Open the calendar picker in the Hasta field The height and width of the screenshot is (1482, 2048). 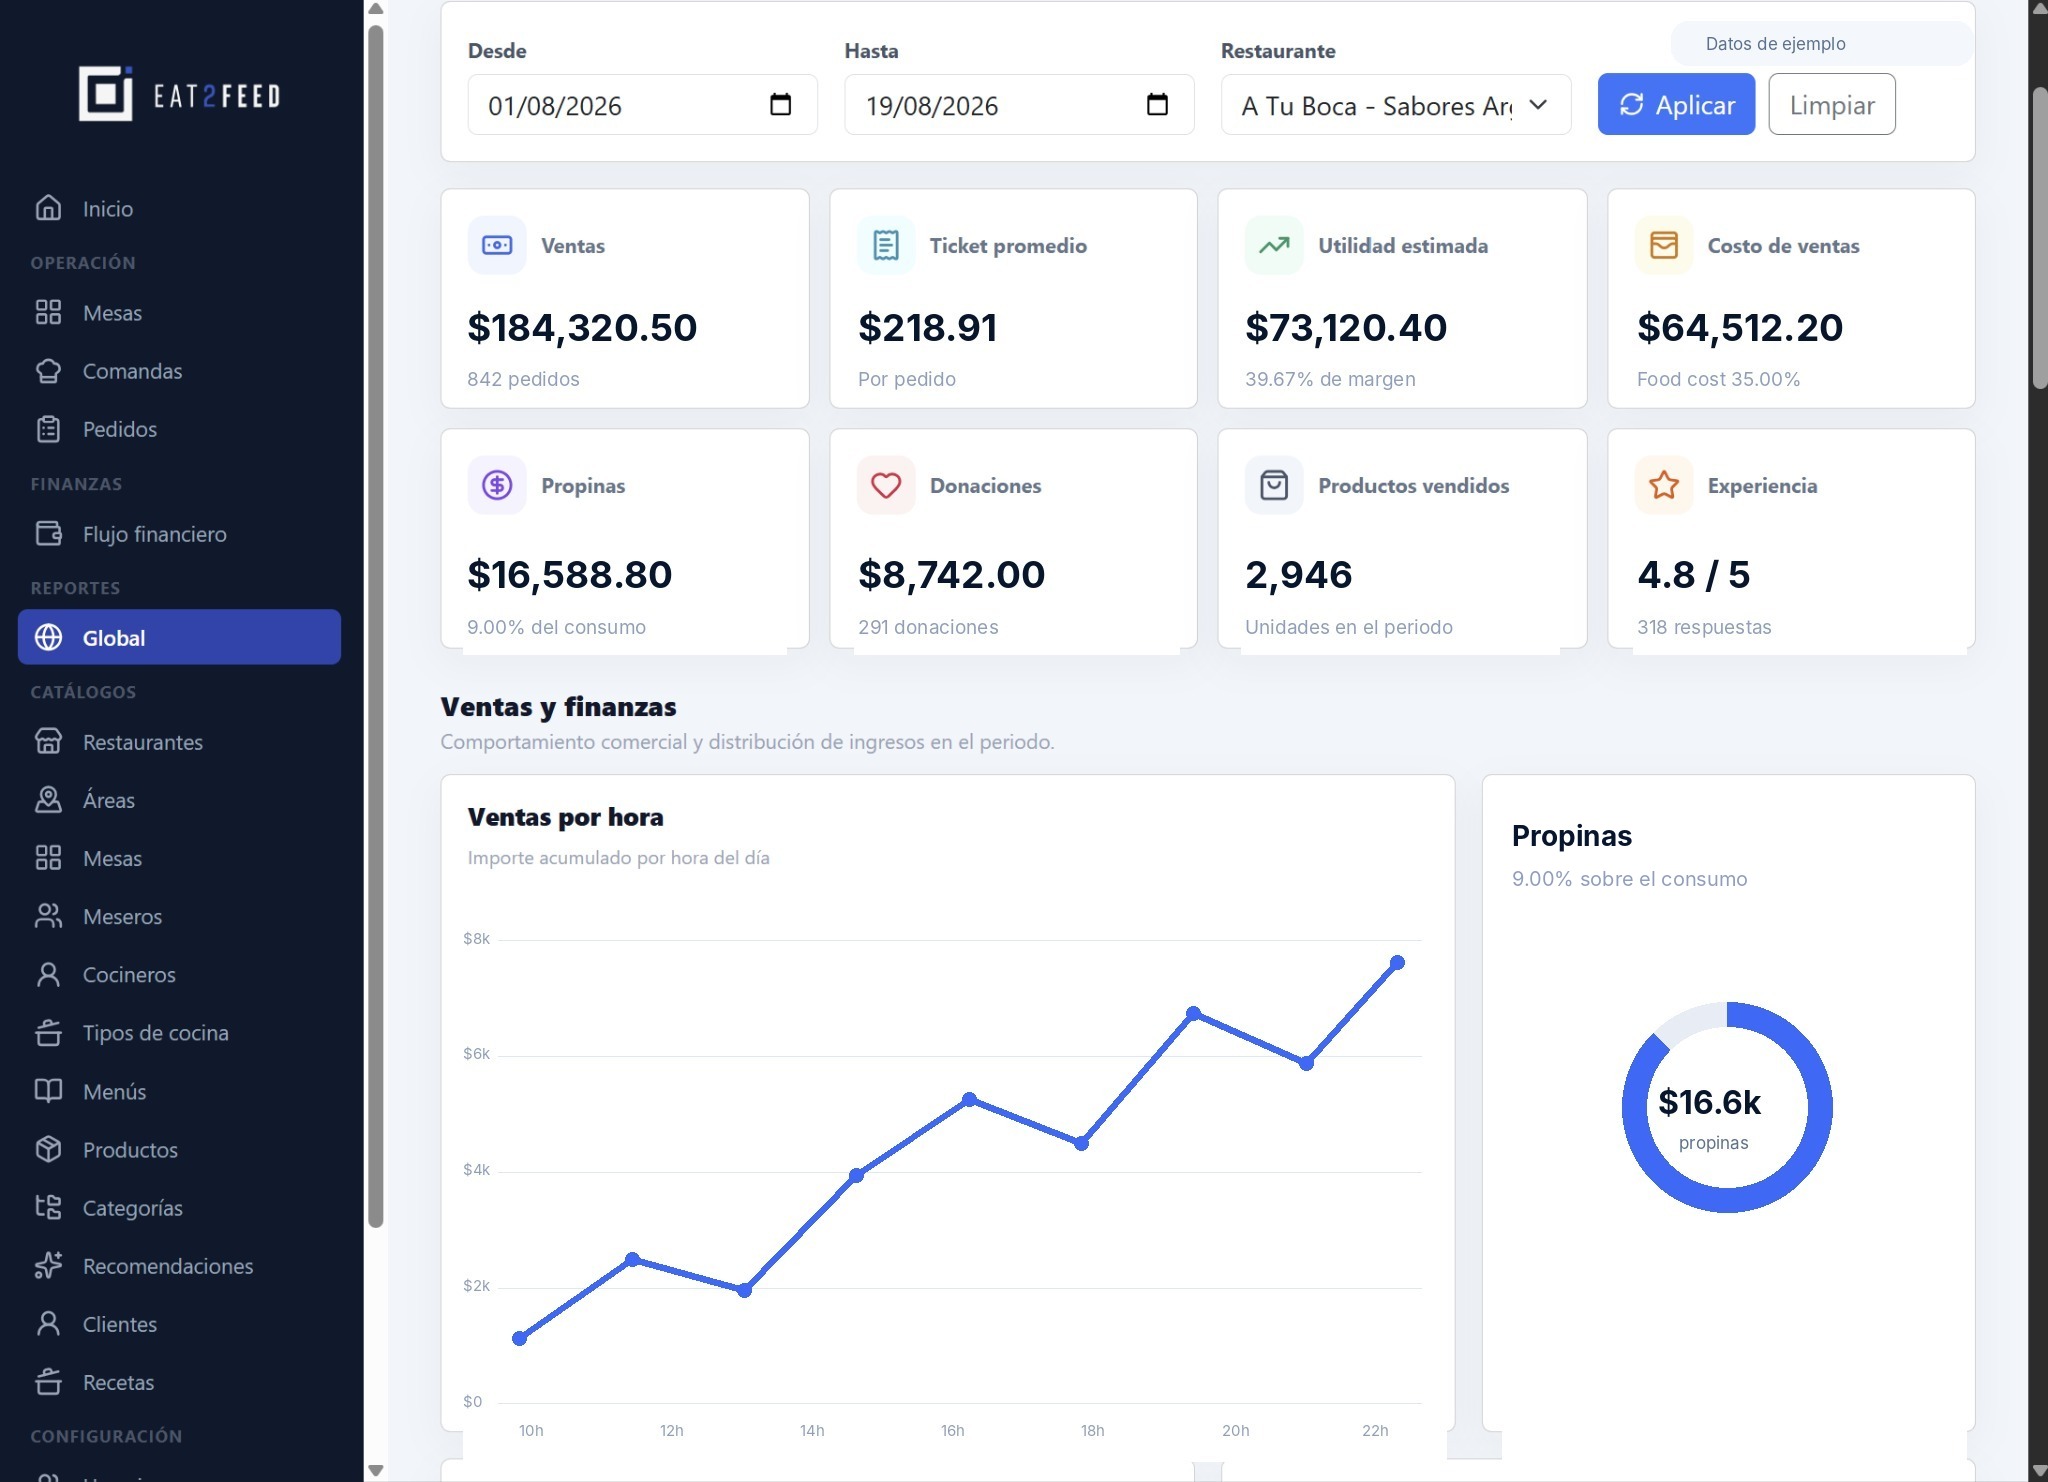point(1157,104)
